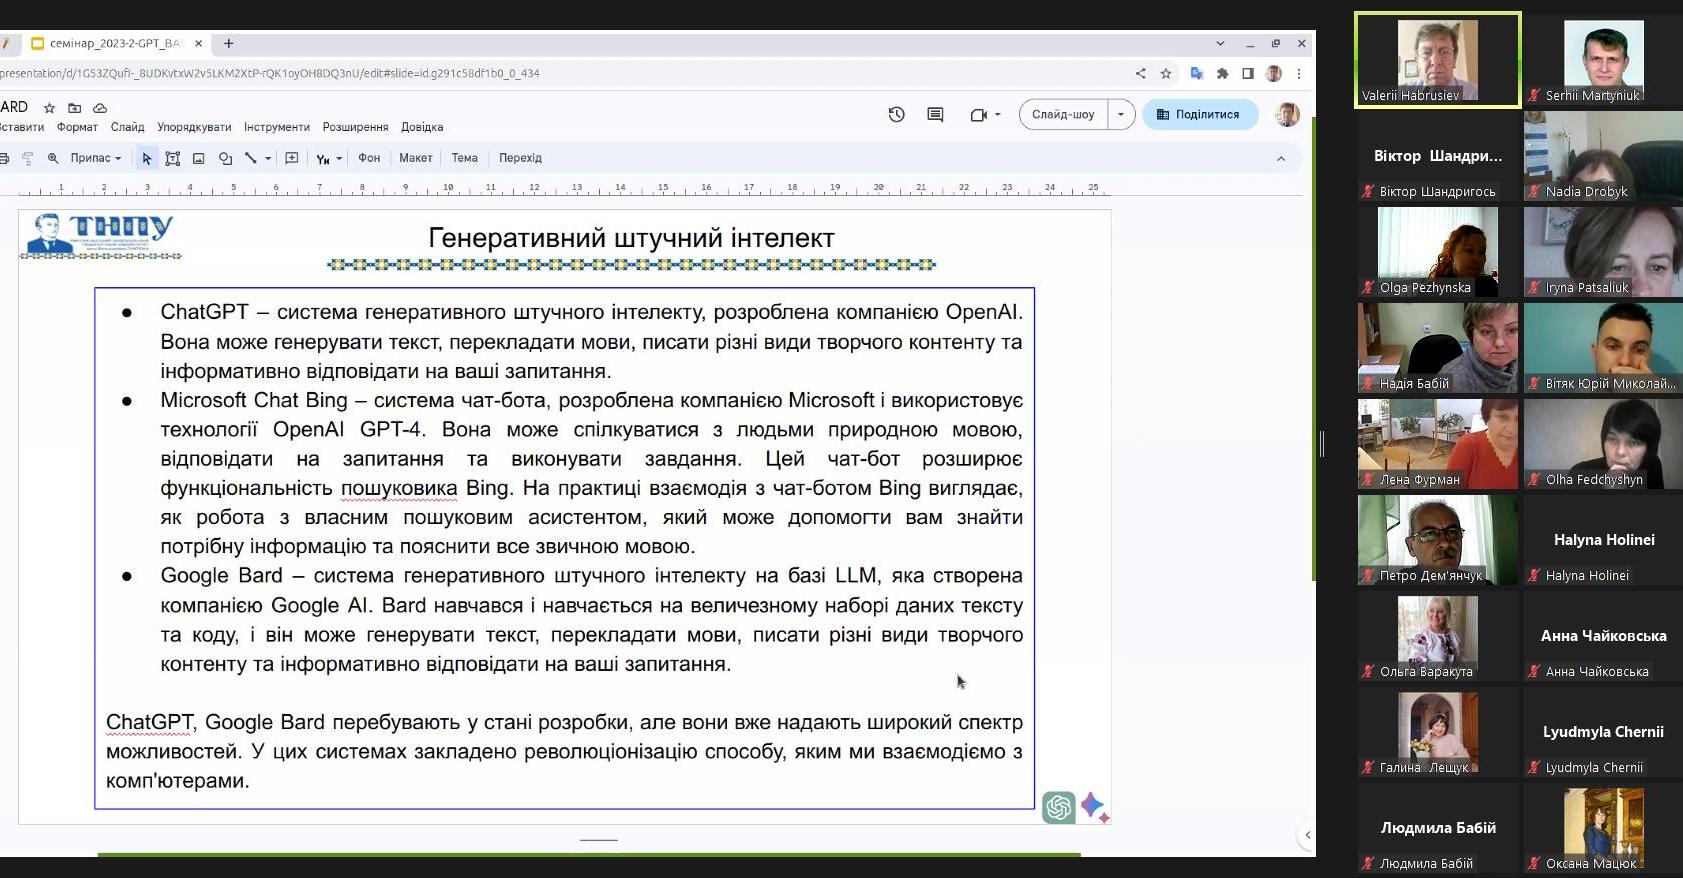Image resolution: width=1683 pixels, height=878 pixels.
Task: Click the Google Translate extension icon
Action: (x=1196, y=73)
